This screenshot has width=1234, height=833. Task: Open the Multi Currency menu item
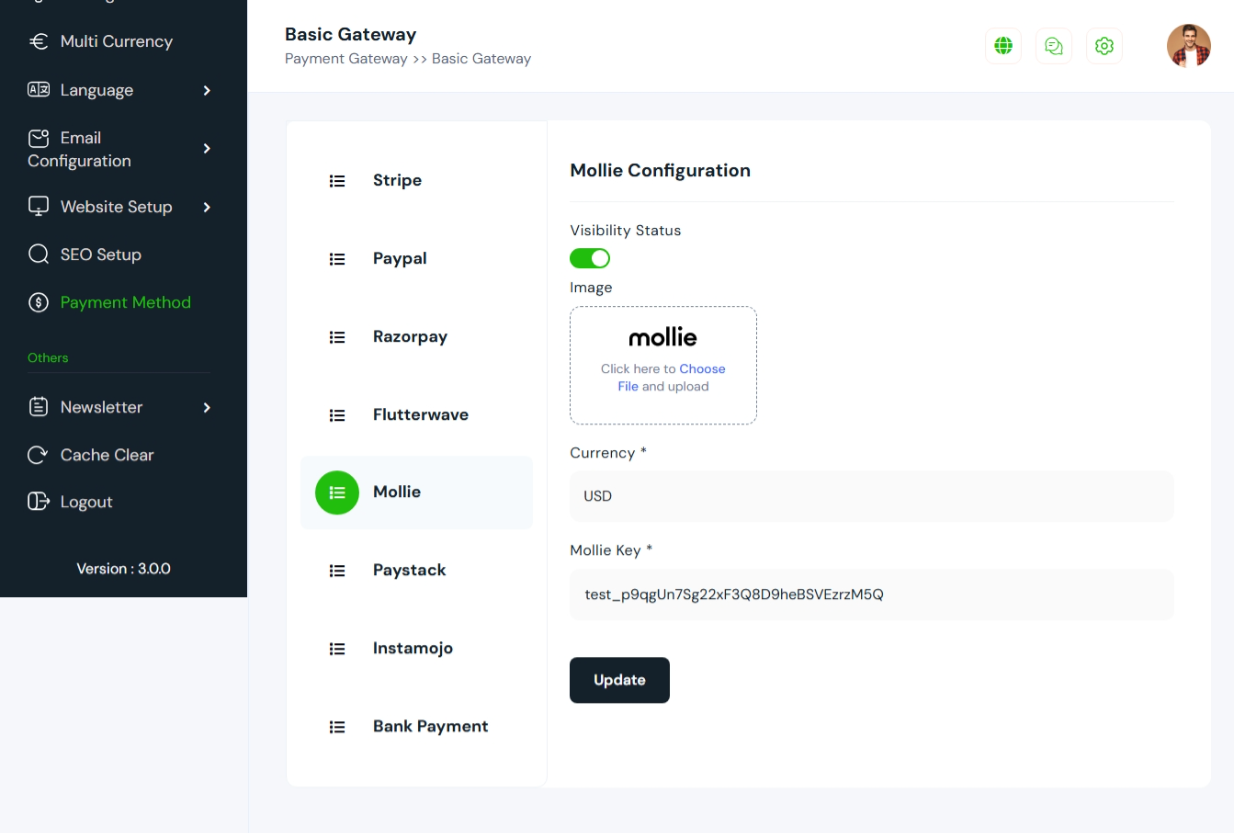(x=116, y=41)
